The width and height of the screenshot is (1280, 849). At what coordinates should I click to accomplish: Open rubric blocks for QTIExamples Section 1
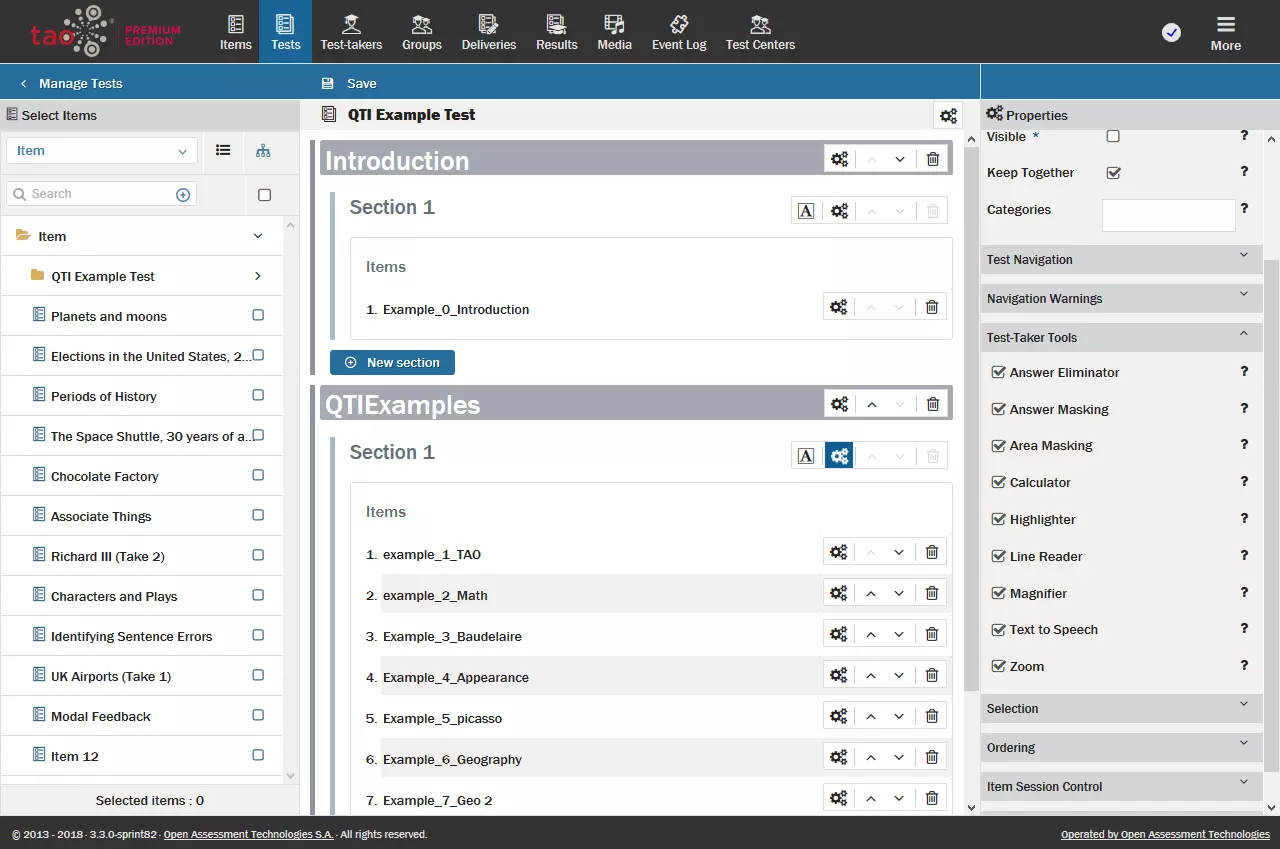pyautogui.click(x=806, y=456)
